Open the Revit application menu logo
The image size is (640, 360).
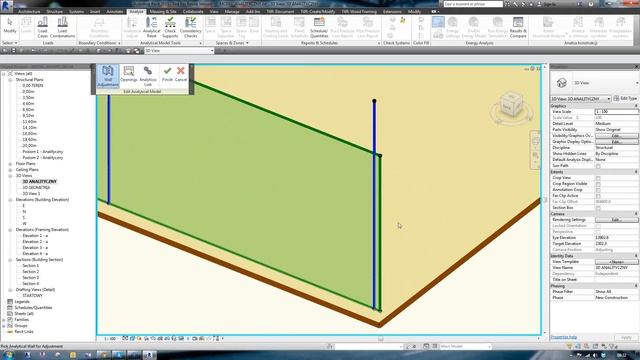(x=6, y=5)
